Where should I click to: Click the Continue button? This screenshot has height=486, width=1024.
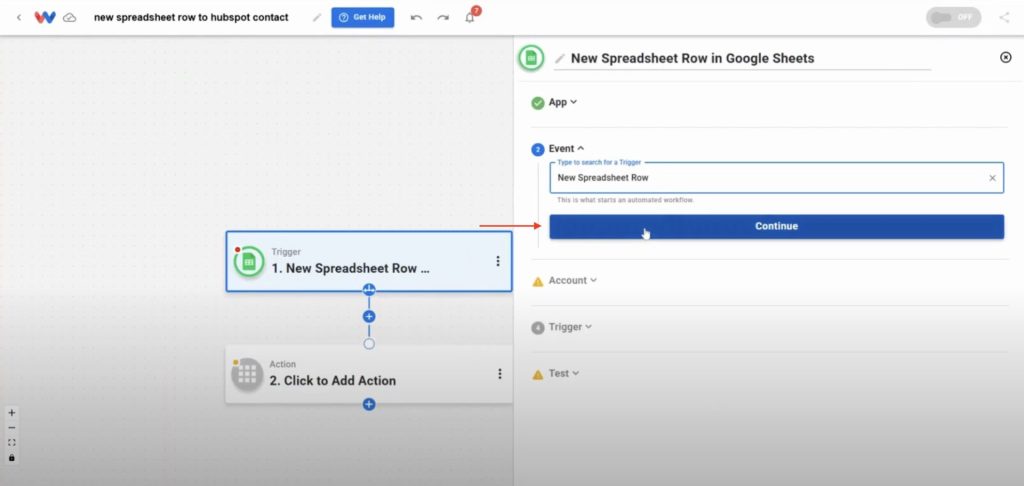coord(776,226)
